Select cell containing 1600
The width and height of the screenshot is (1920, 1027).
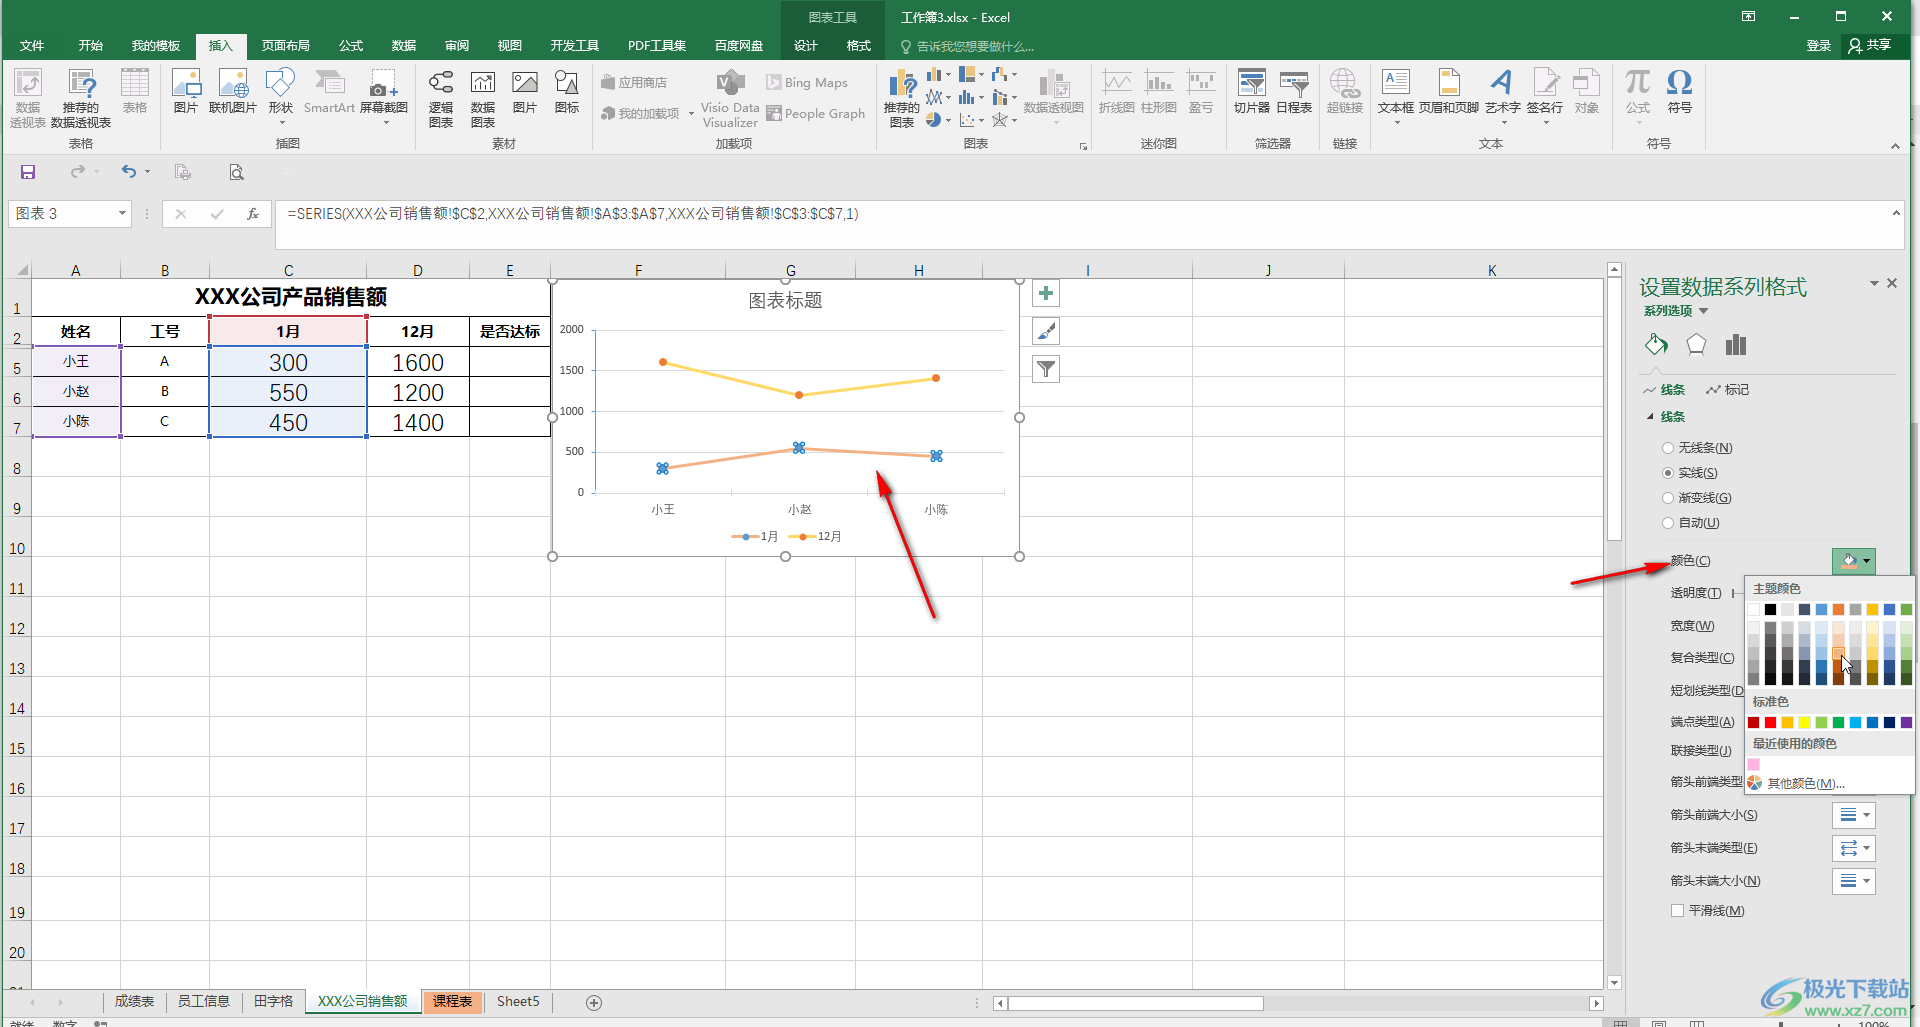click(x=418, y=362)
